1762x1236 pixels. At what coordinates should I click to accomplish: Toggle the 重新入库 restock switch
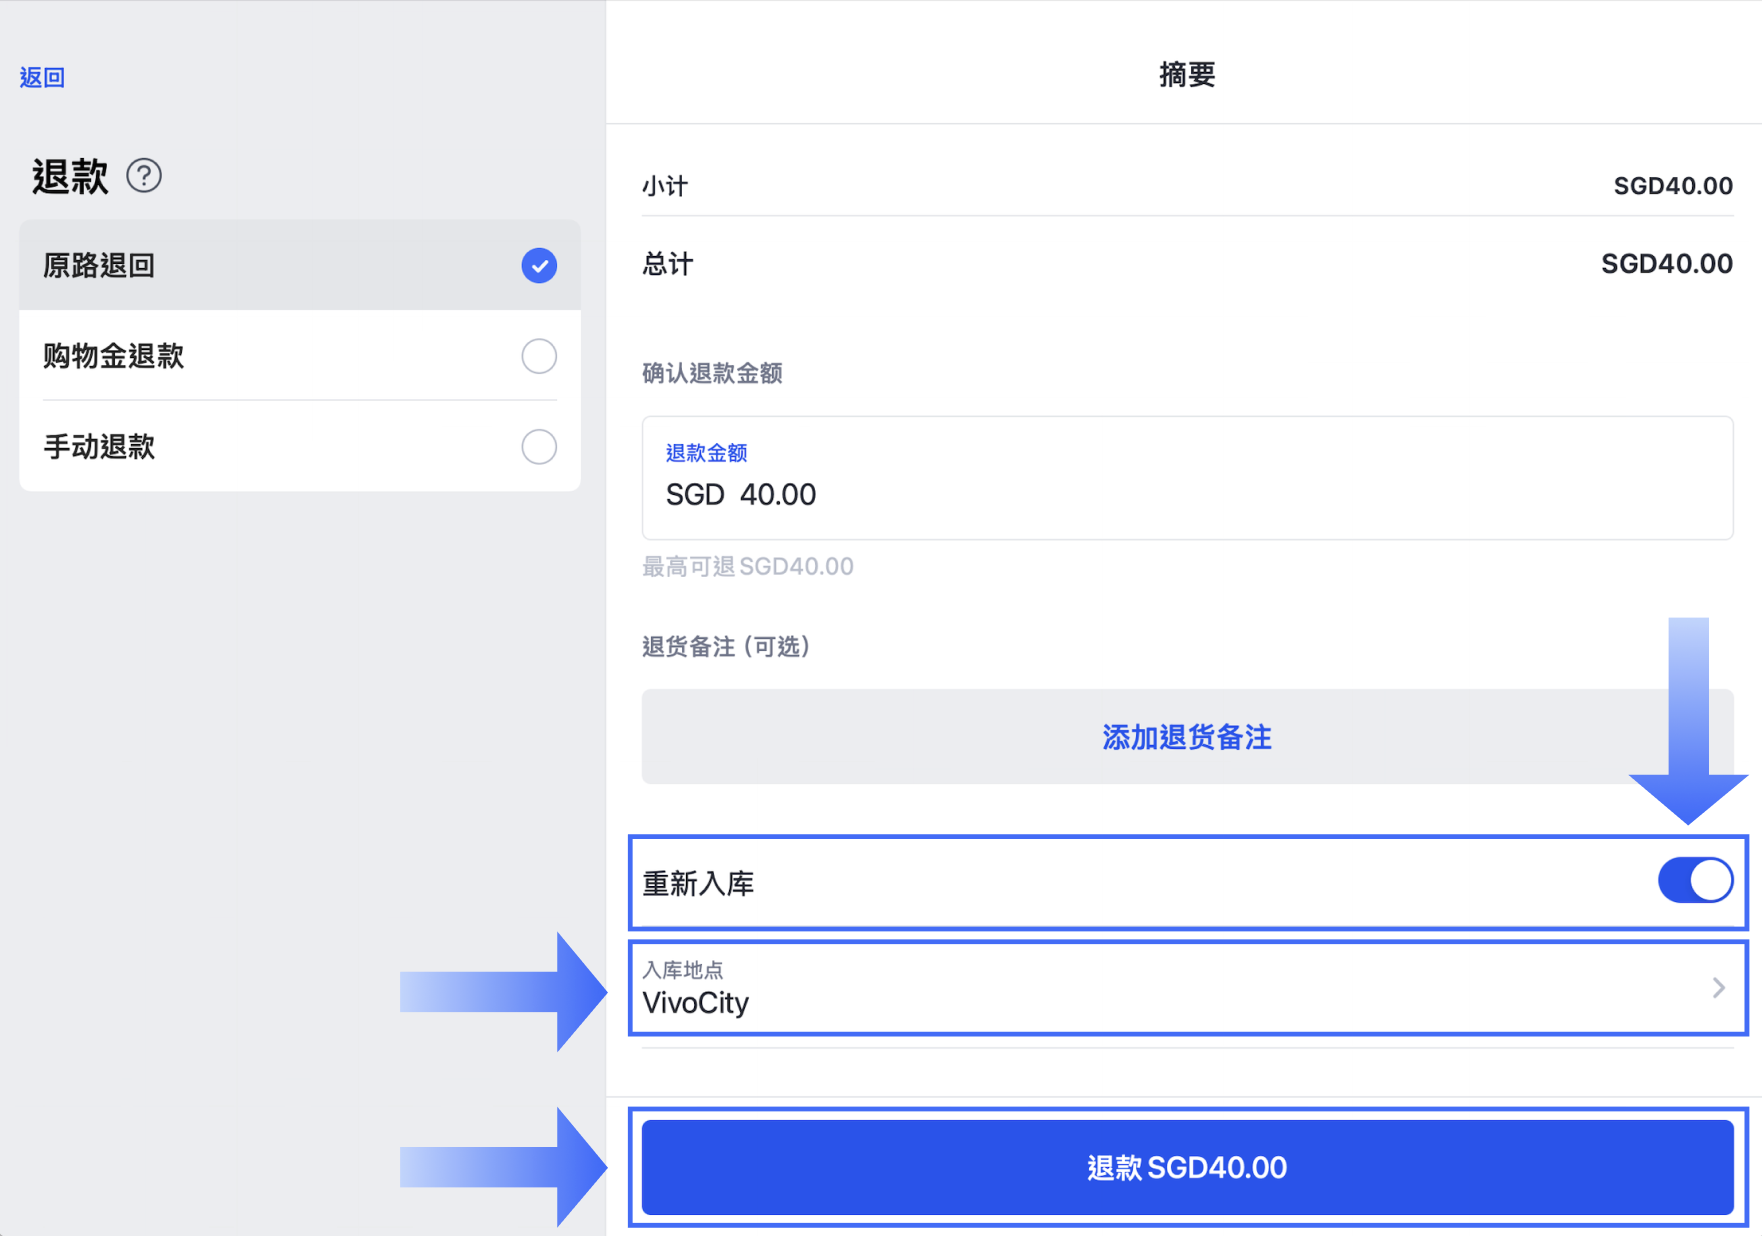pos(1694,881)
